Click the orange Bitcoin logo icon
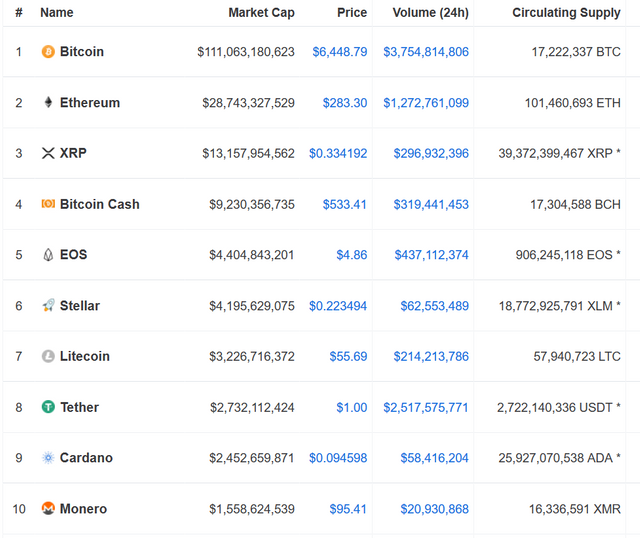 click(48, 52)
